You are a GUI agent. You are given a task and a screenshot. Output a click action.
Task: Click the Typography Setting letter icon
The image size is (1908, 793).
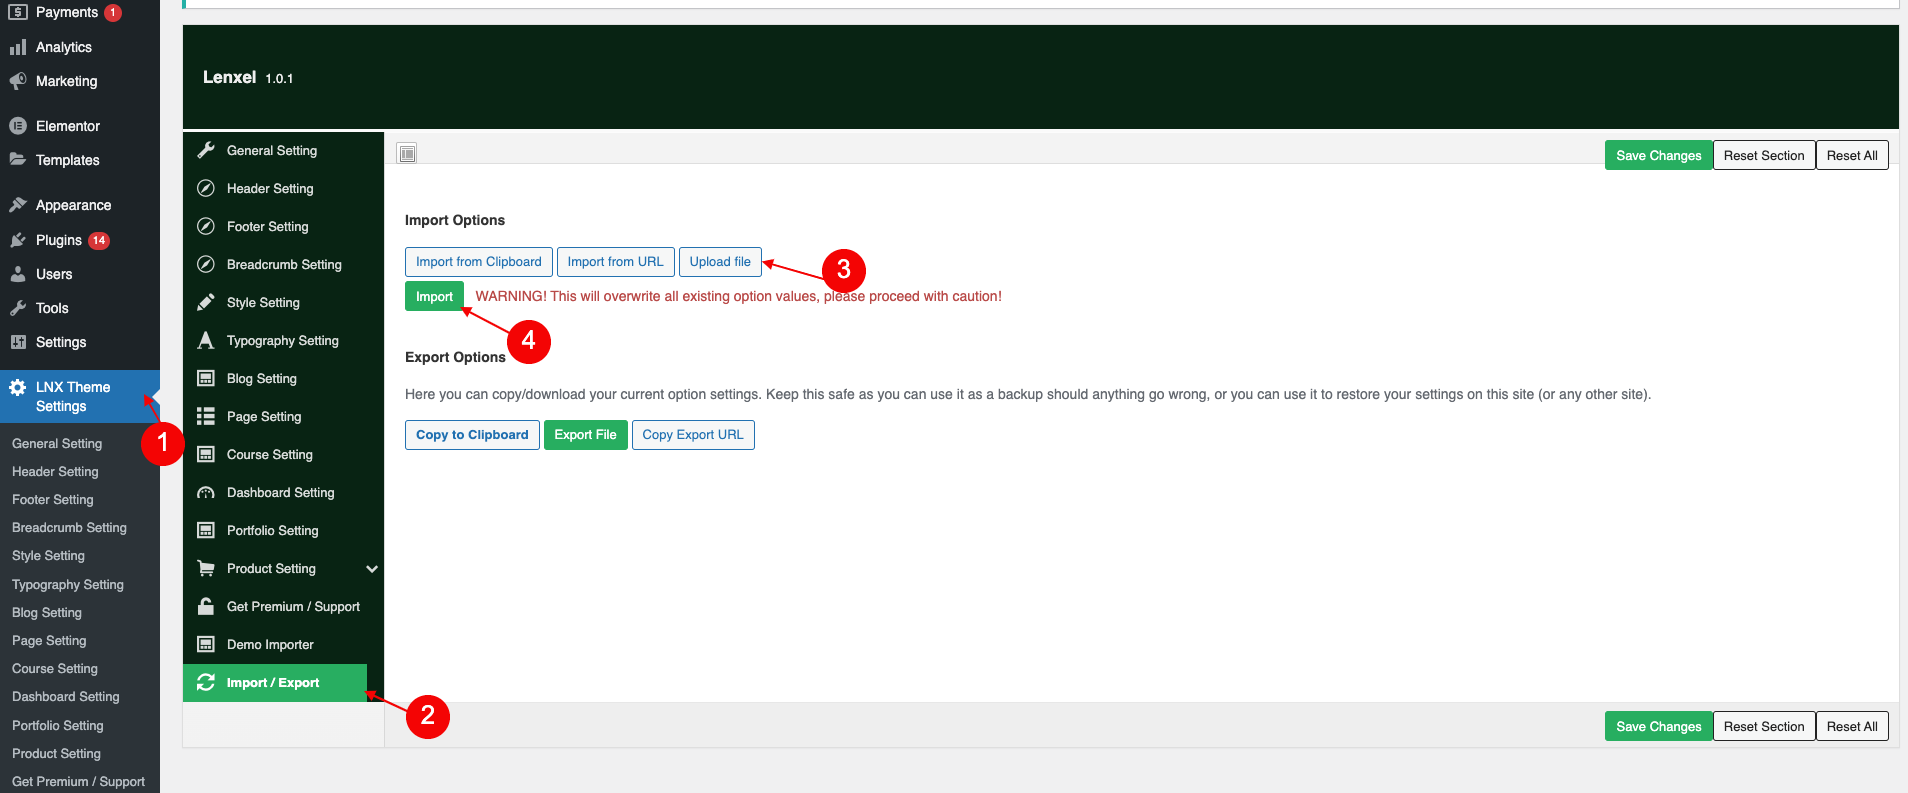point(206,340)
